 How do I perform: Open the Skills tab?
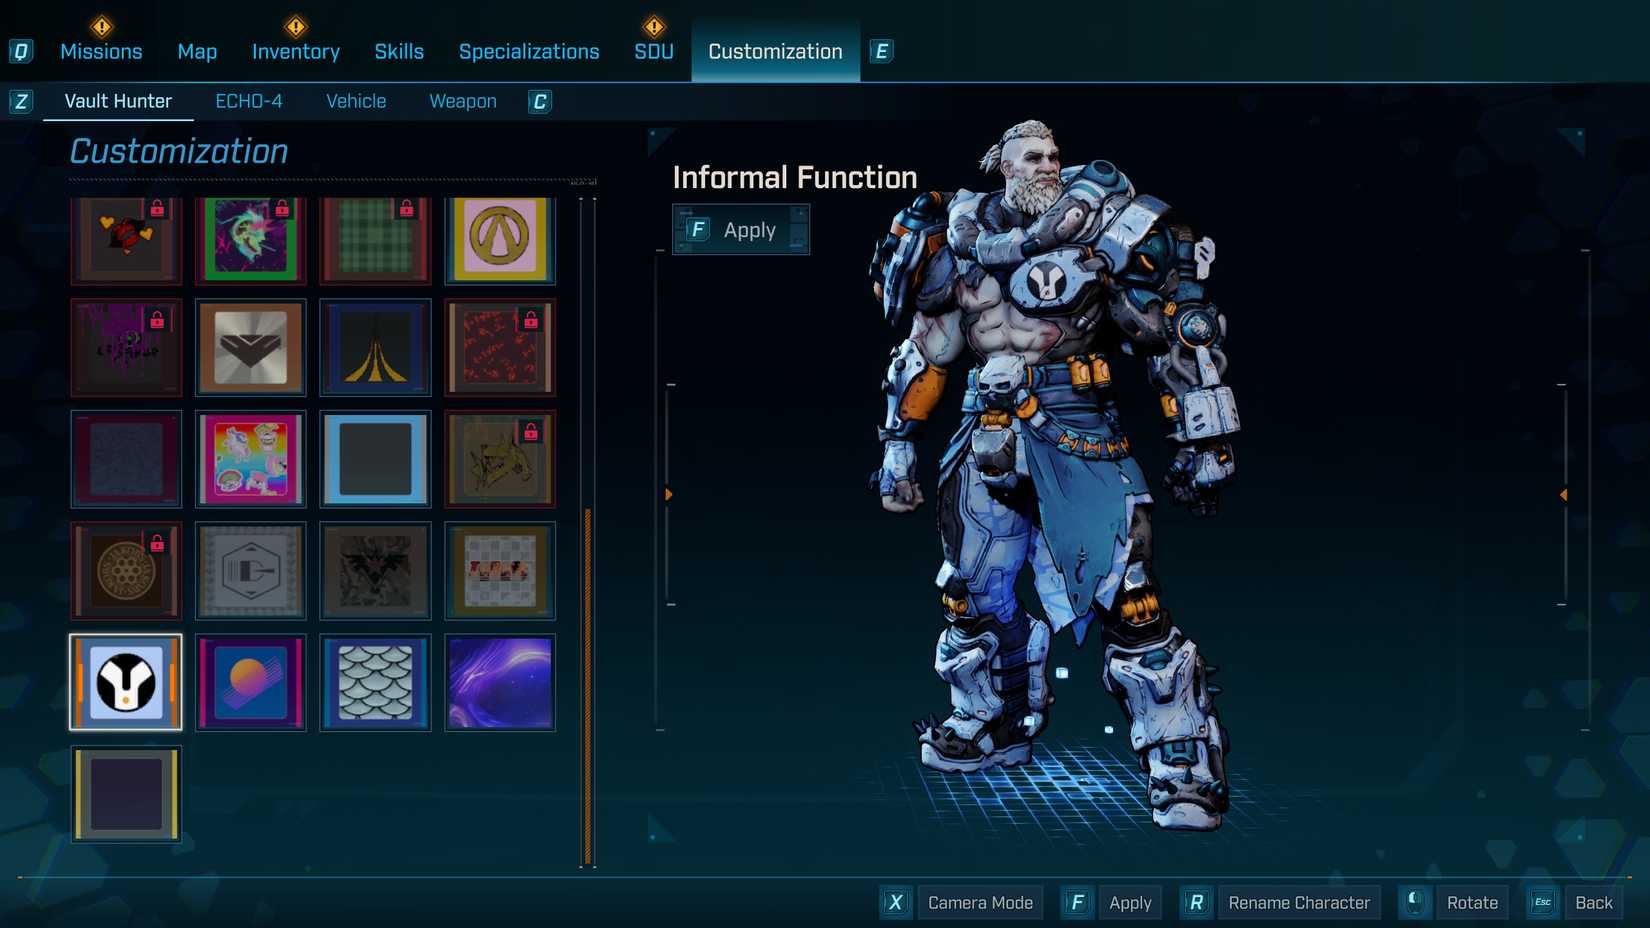click(399, 52)
